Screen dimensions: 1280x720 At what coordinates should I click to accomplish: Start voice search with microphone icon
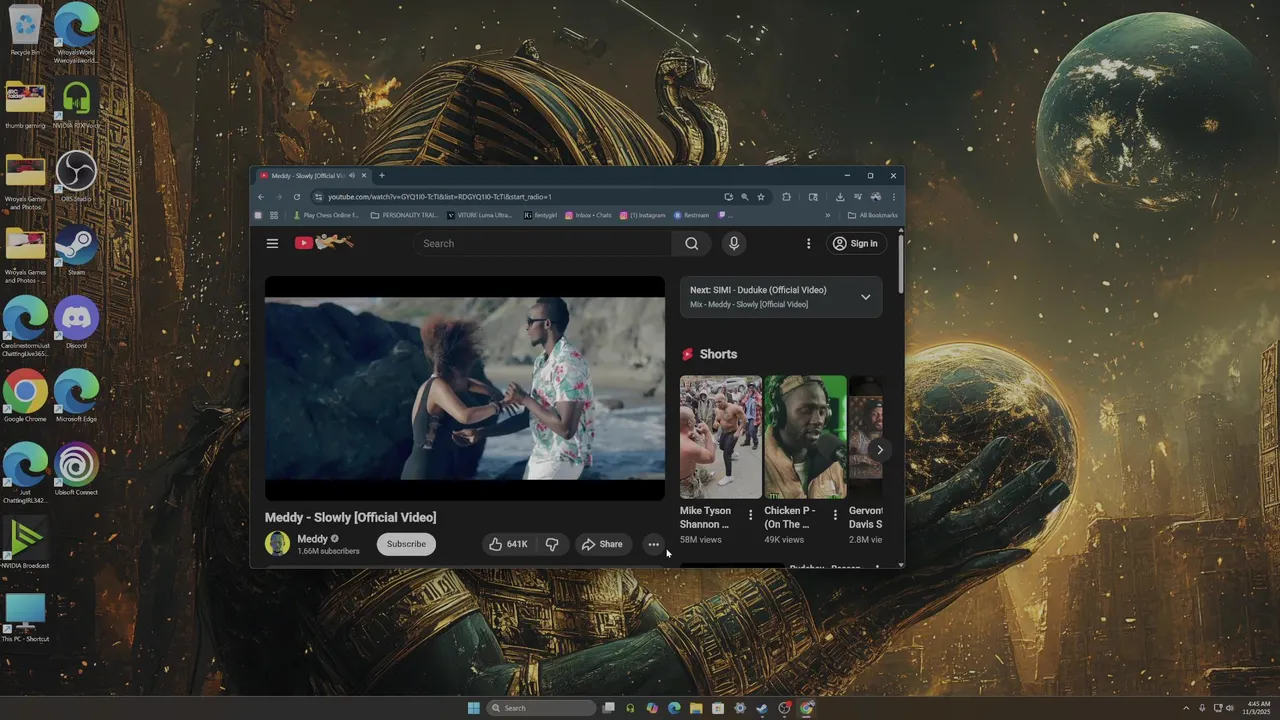[734, 243]
